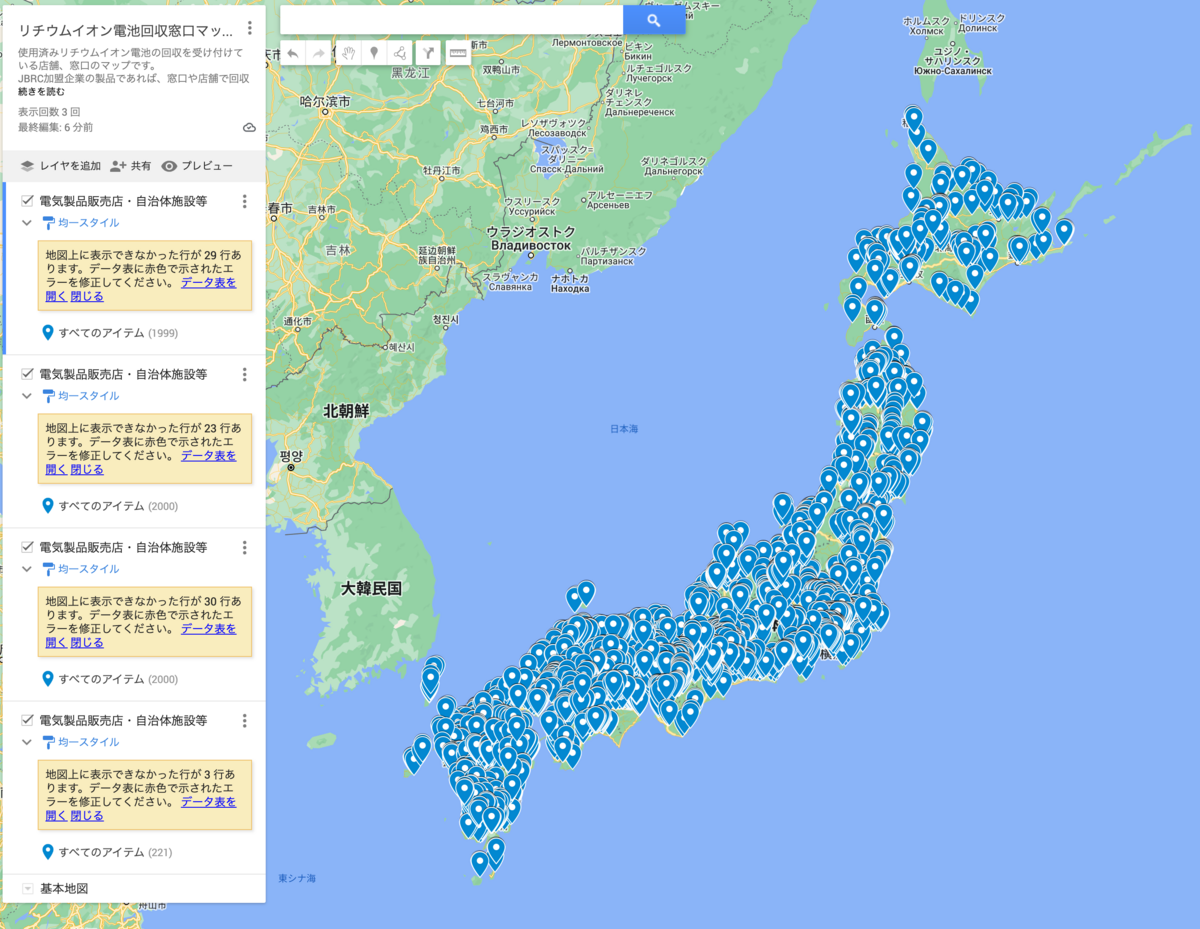Select the add directions tool
Screen dimensions: 1200x929
point(428,53)
